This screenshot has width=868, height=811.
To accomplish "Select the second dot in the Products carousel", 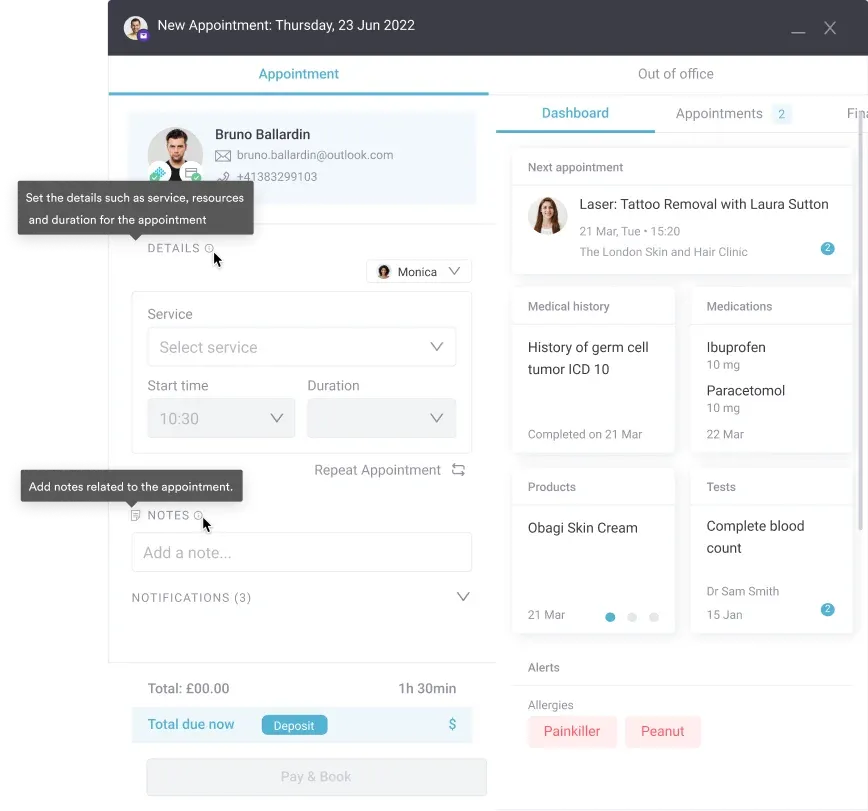I will click(x=632, y=618).
